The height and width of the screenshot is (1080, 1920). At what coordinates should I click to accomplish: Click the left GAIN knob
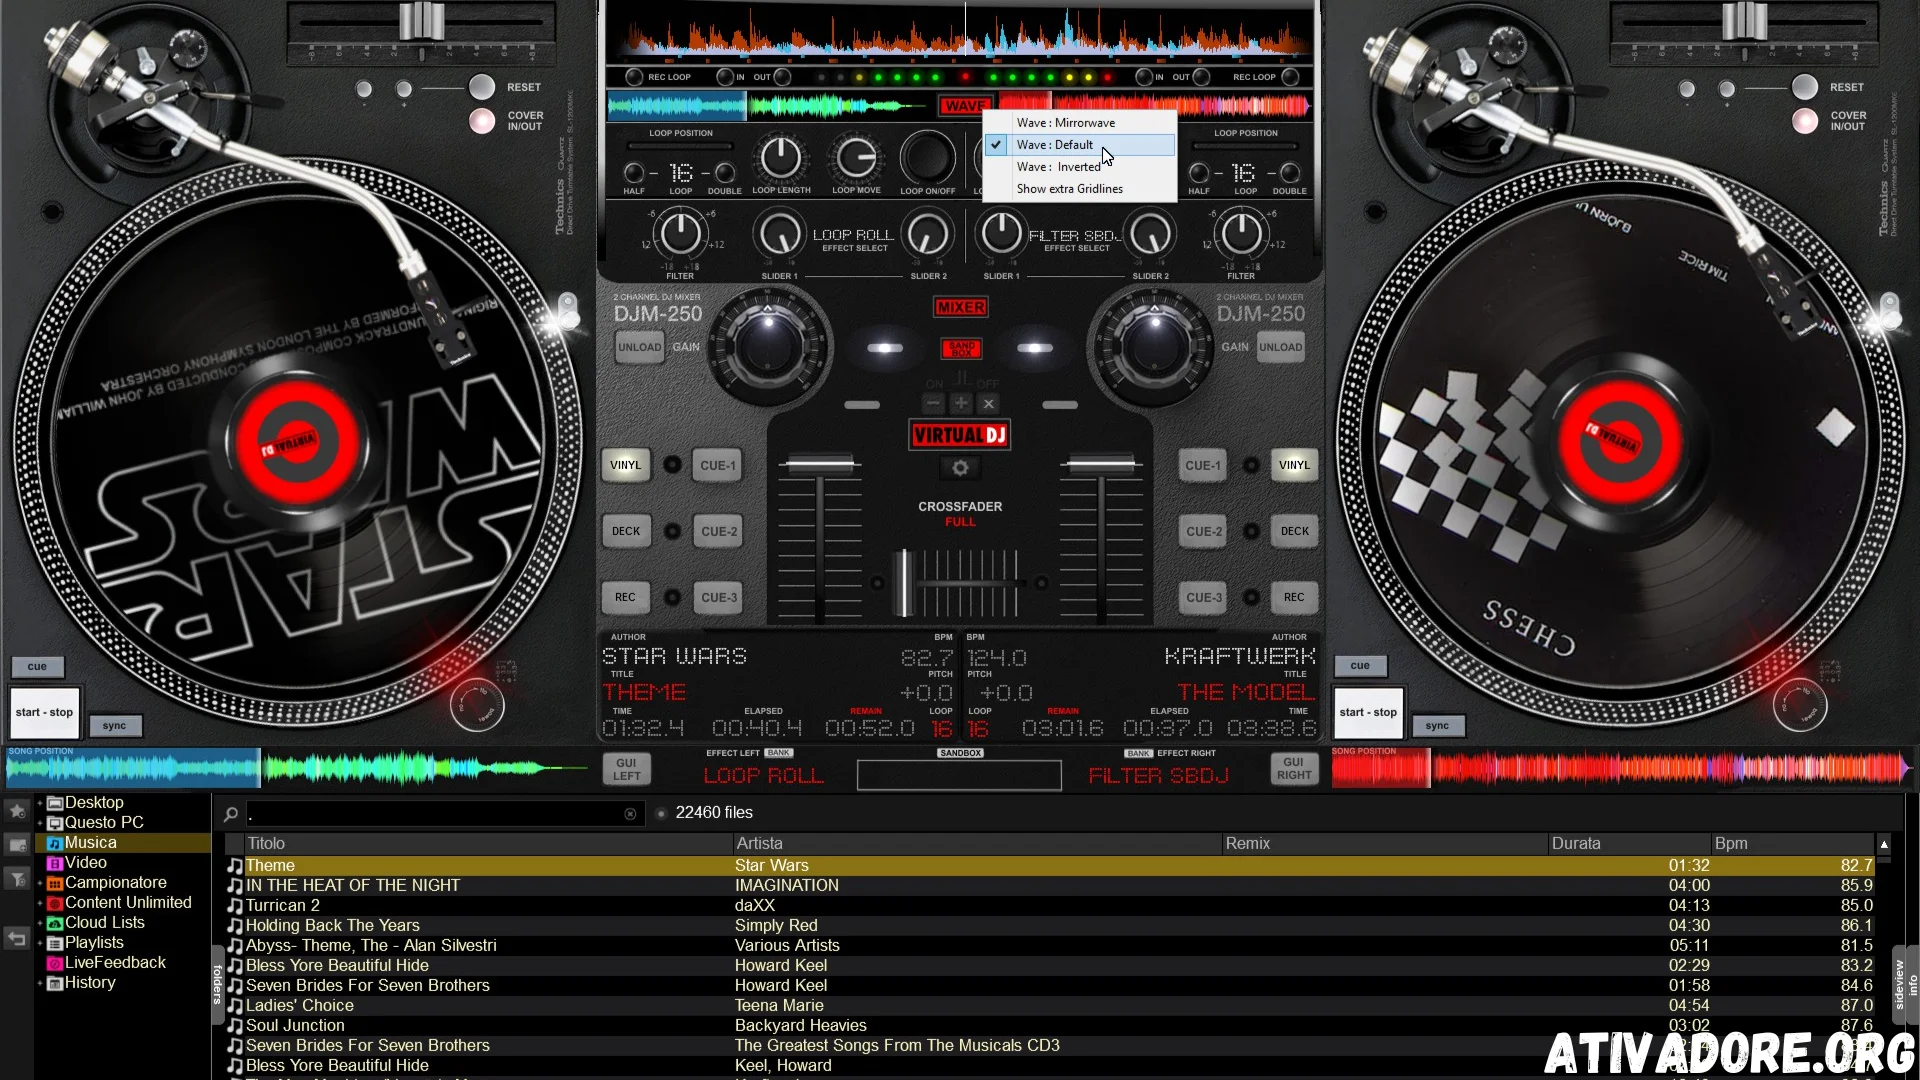click(x=767, y=347)
